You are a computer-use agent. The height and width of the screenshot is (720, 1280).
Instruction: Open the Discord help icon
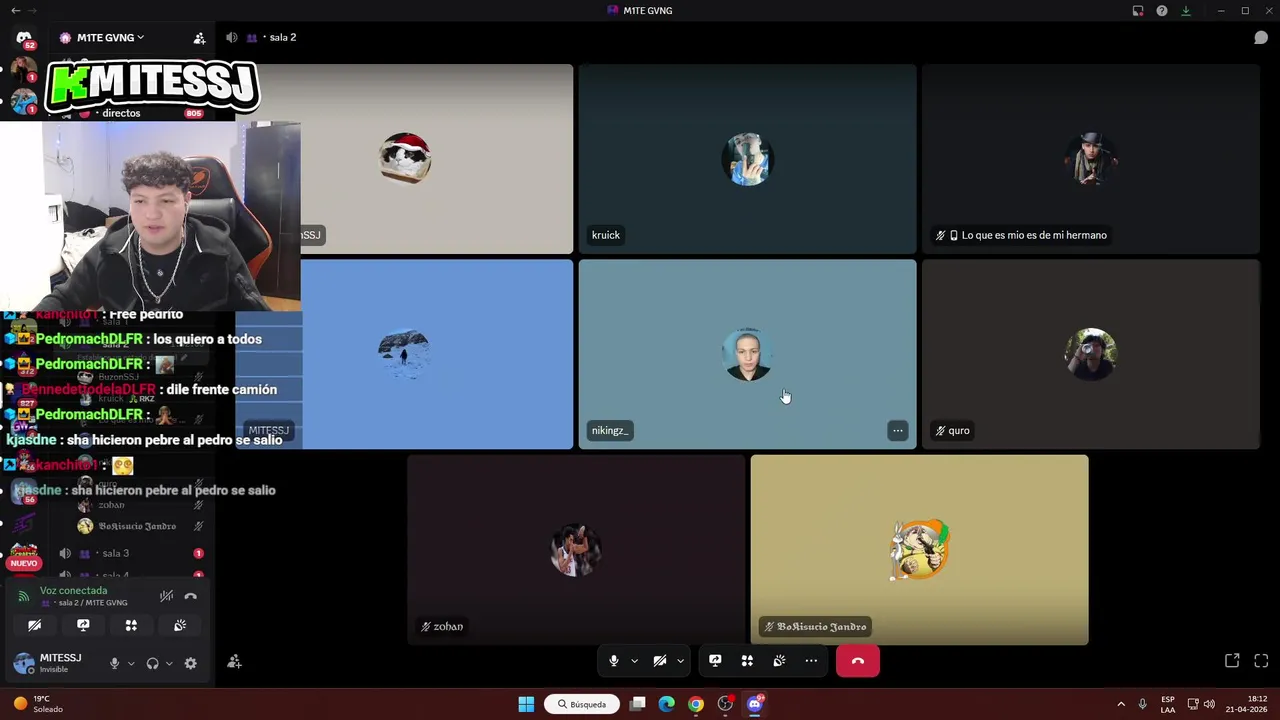(x=1162, y=11)
